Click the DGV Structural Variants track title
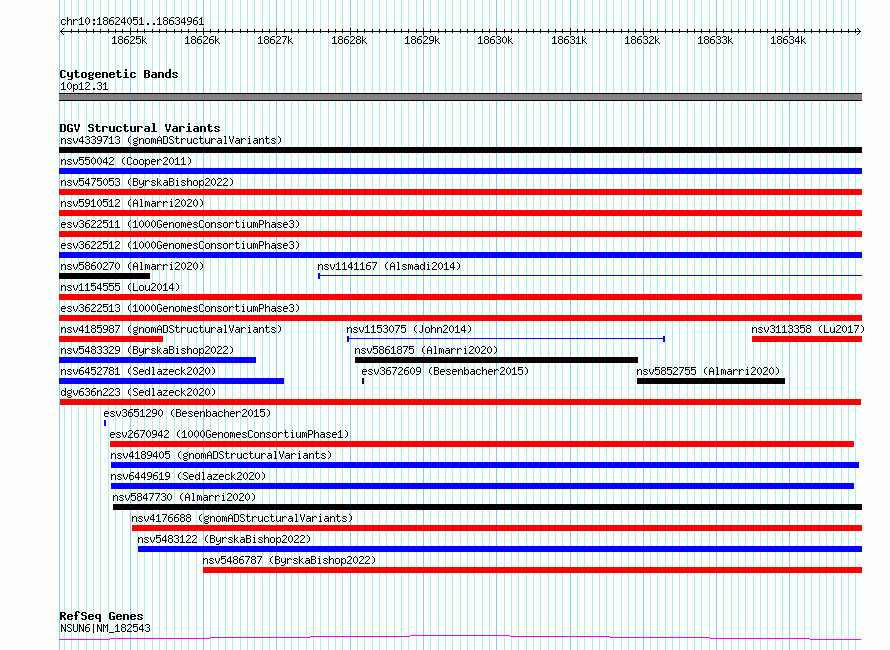Viewport: 890px width, 650px height. (140, 128)
